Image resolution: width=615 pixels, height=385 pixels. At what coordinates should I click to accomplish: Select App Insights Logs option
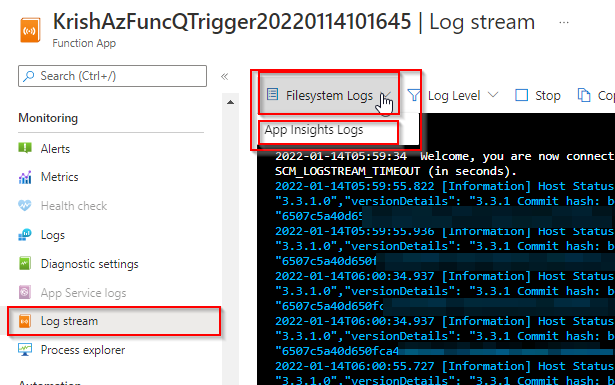314,130
